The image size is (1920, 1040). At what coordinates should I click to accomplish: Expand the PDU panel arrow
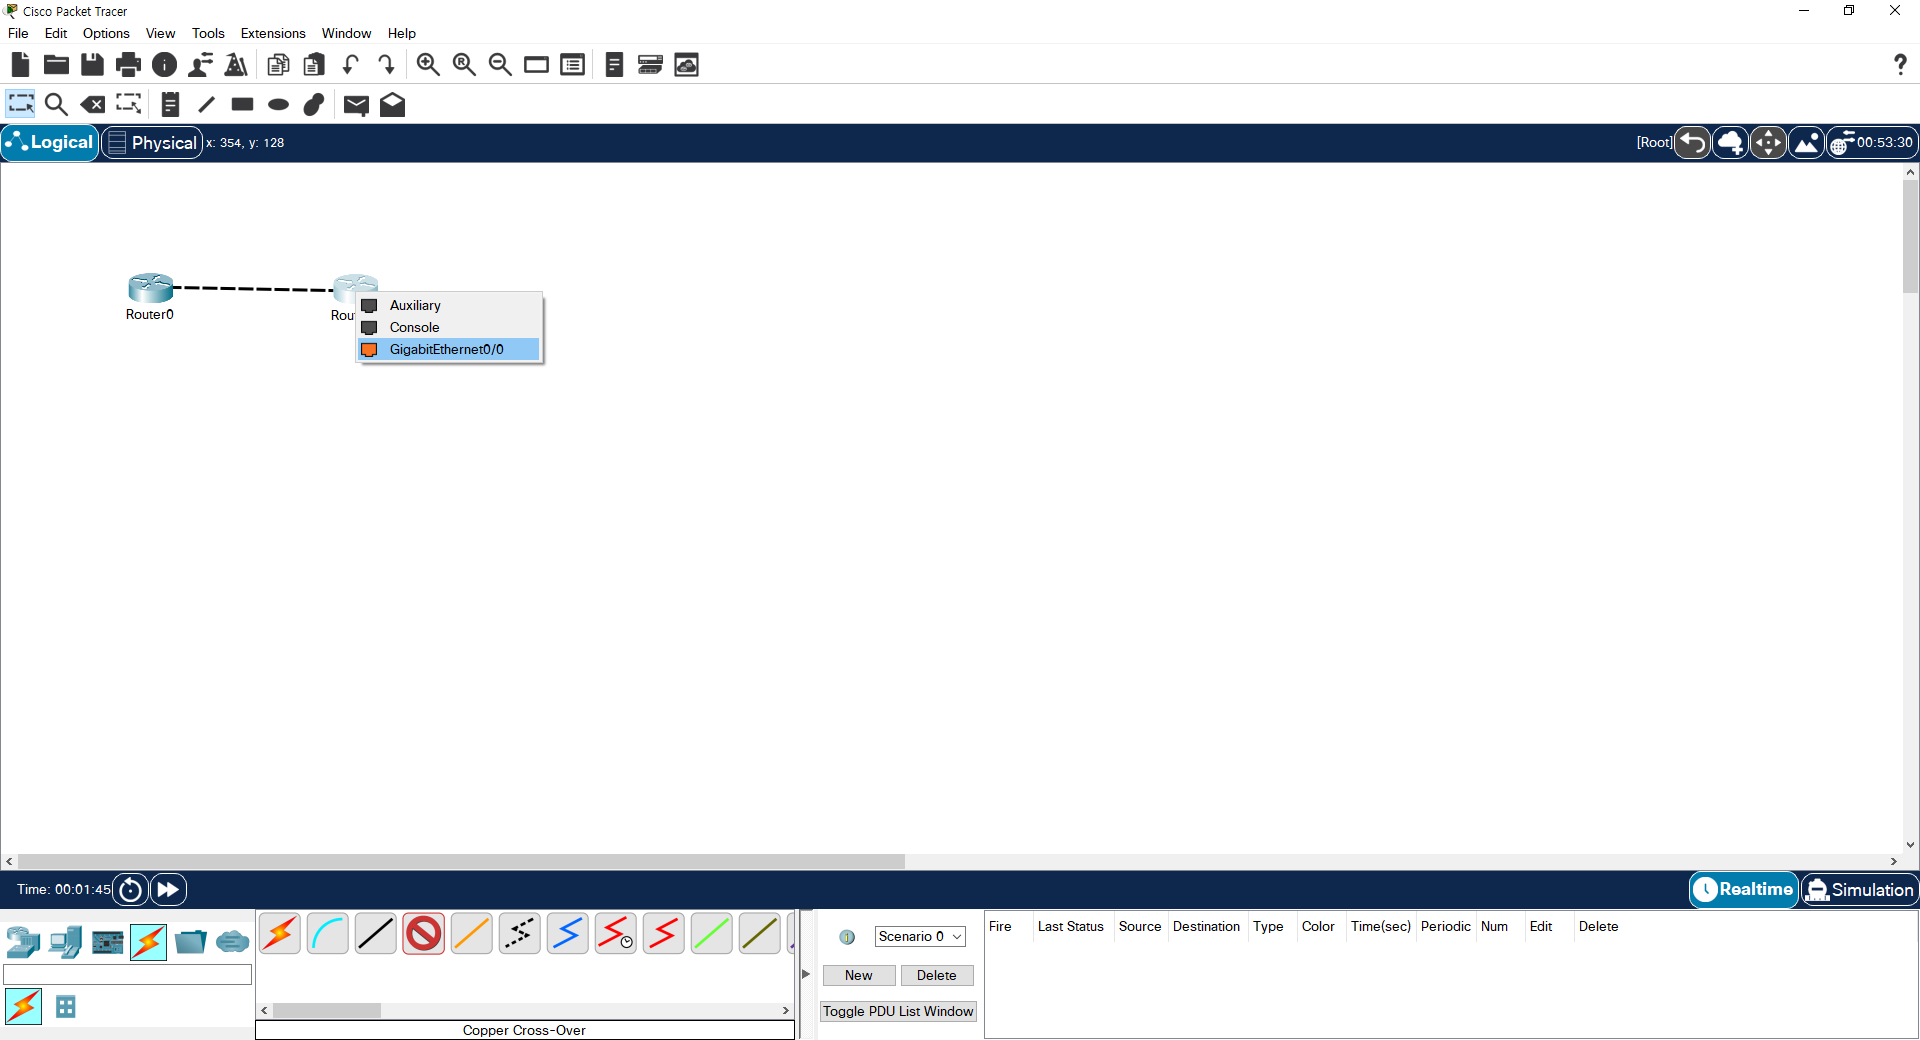point(806,974)
